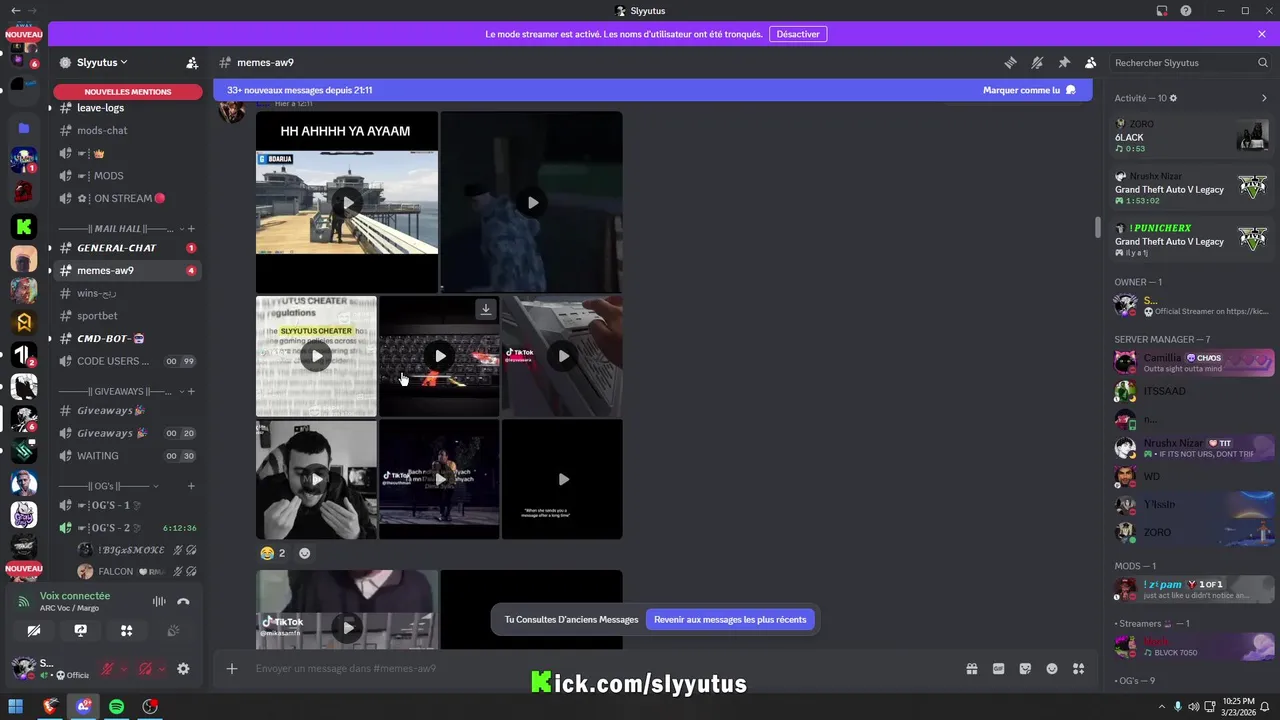Expand the input device arrow beside the microphone

124,669
